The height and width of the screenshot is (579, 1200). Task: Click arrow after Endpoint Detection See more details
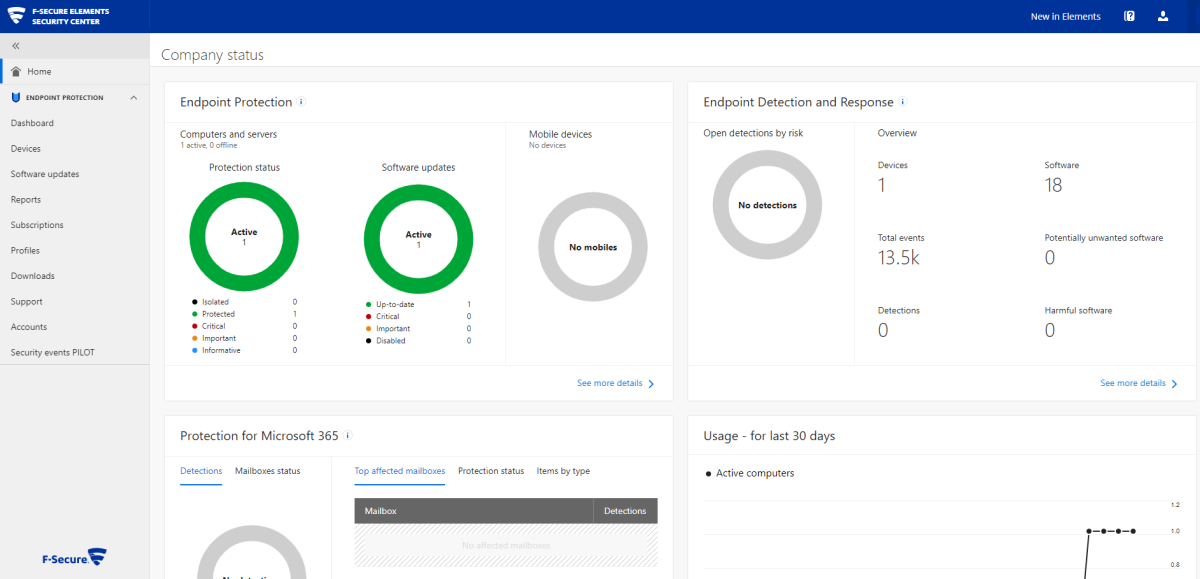click(1175, 383)
